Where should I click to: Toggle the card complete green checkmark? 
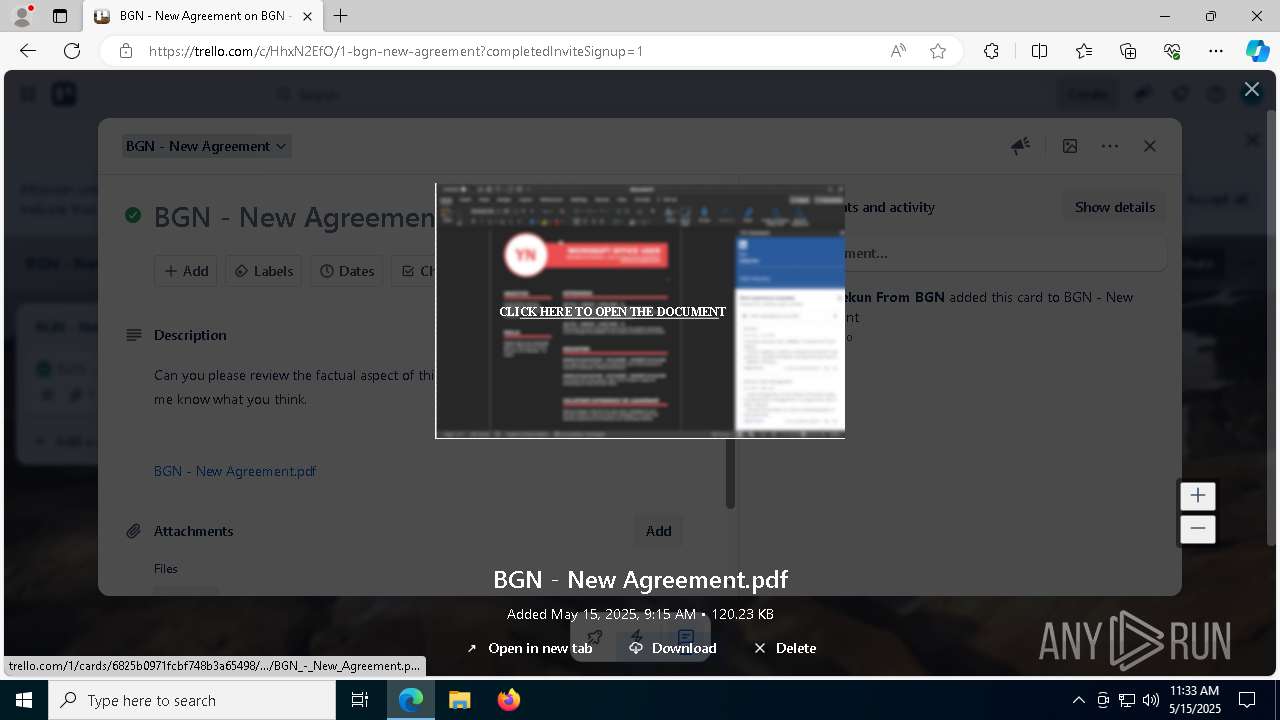pos(133,215)
